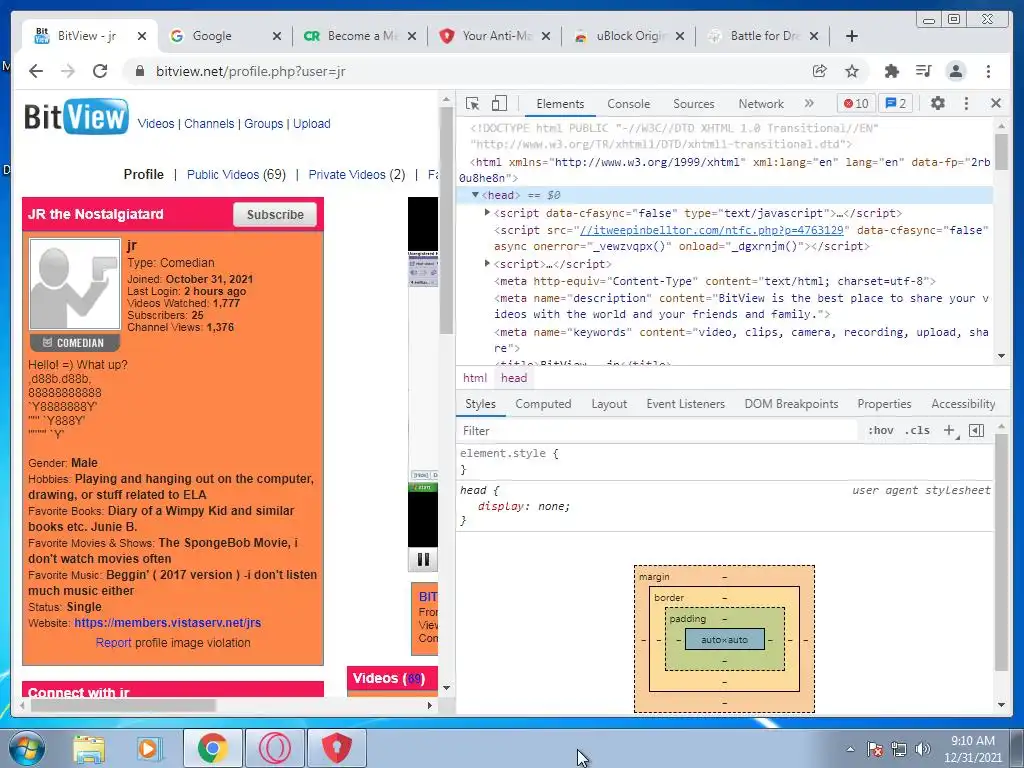Click the red error count badge showing 10
Viewport: 1024px width, 768px height.
[x=856, y=103]
